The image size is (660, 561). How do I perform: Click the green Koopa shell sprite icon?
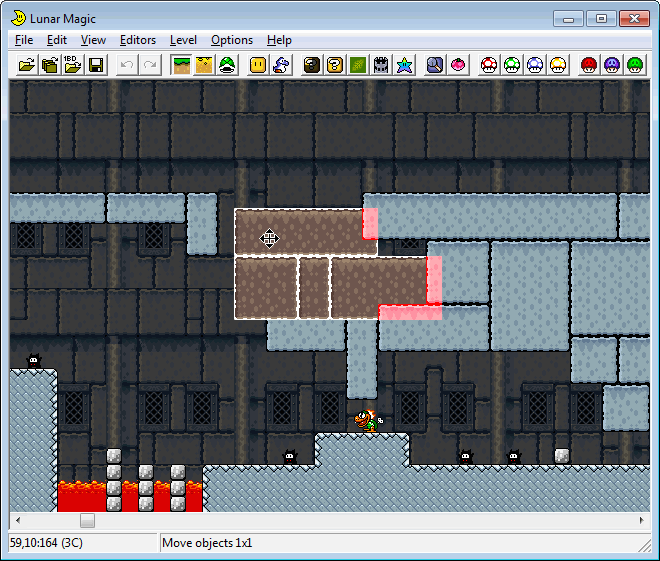click(x=227, y=65)
